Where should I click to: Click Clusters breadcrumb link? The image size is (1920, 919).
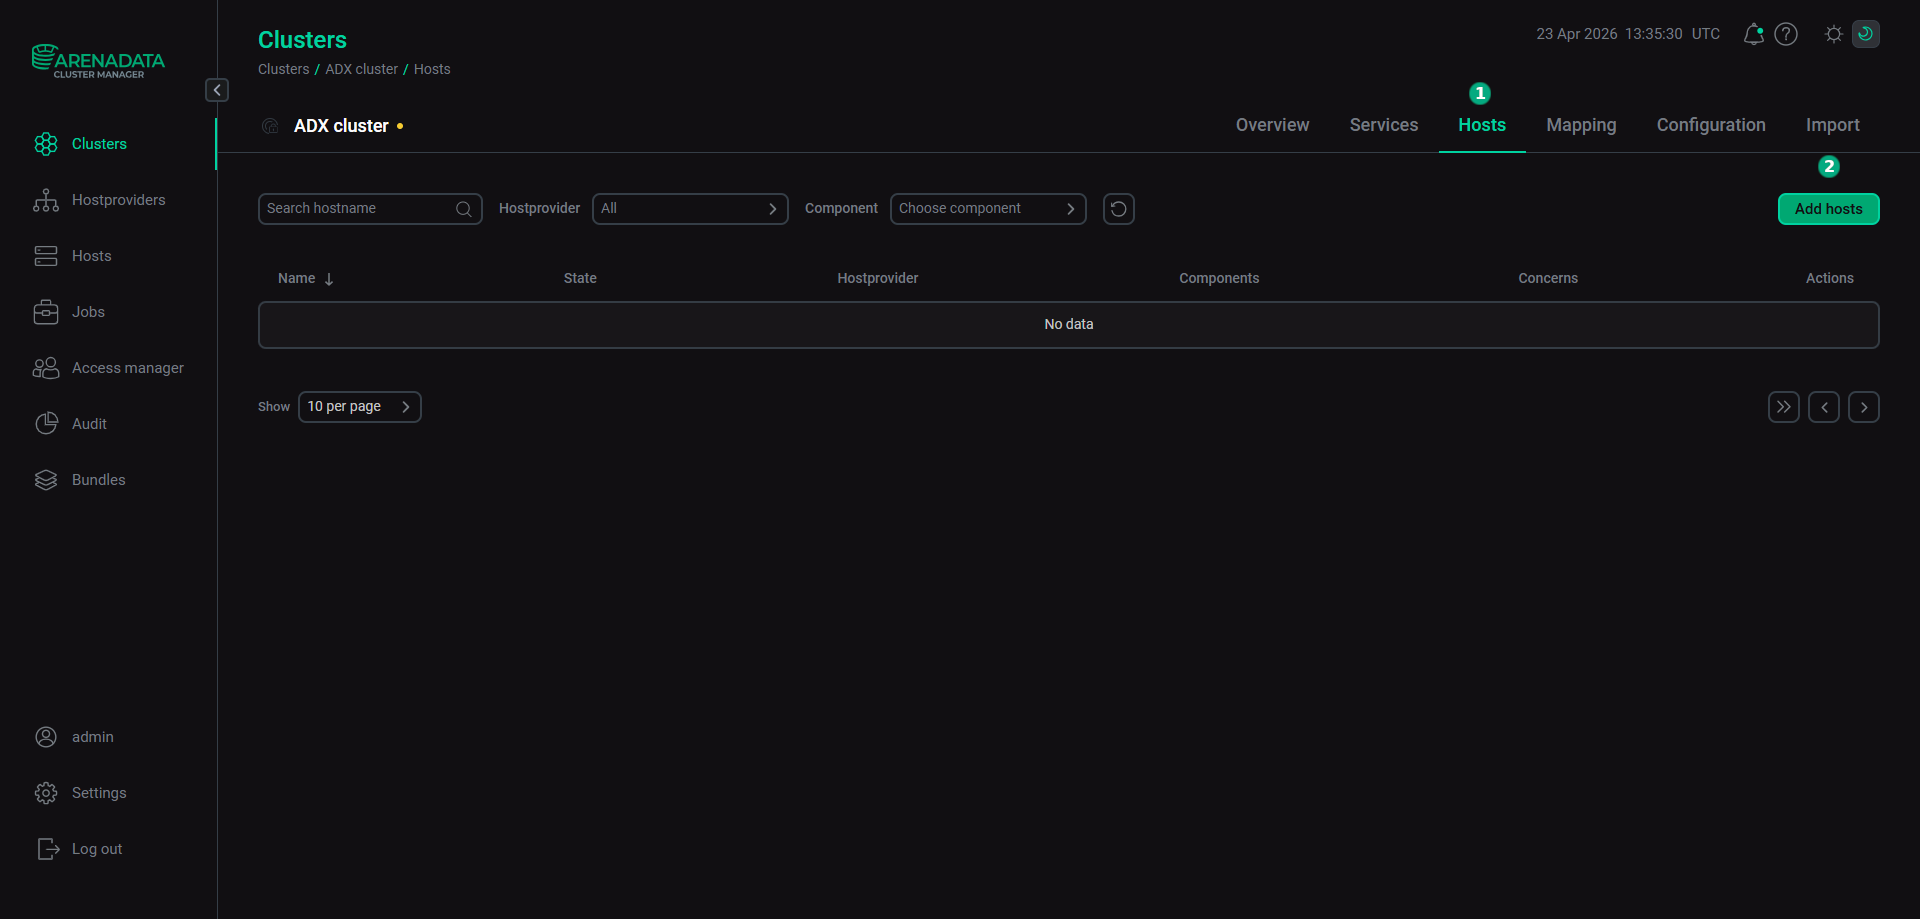[x=284, y=69]
